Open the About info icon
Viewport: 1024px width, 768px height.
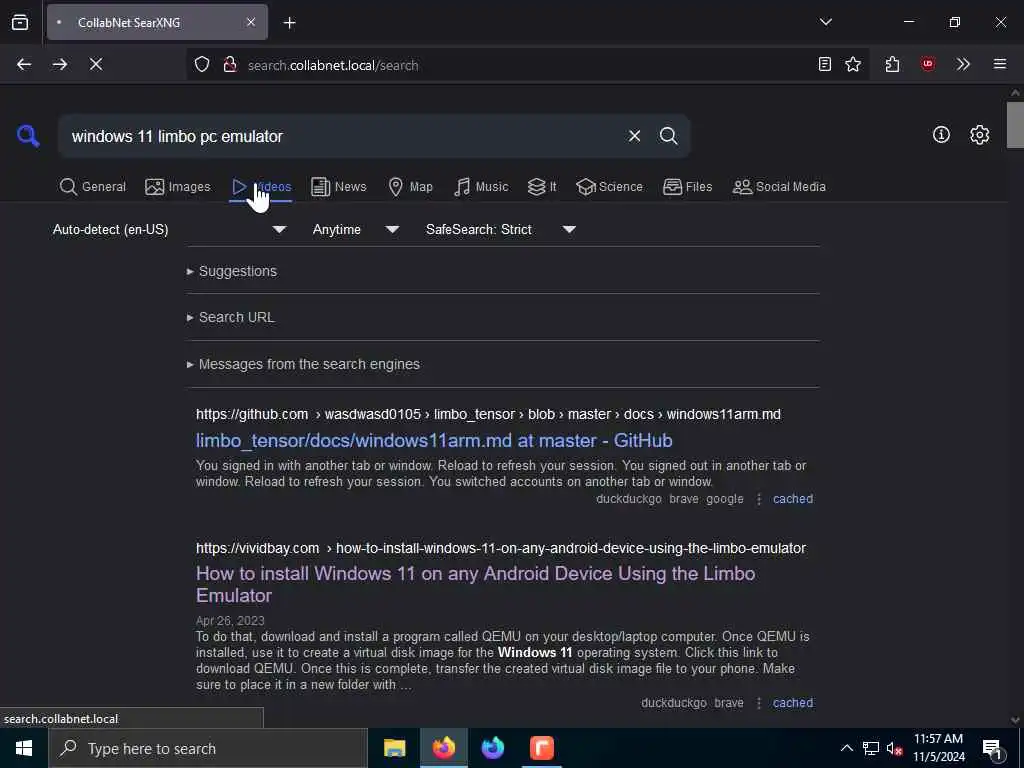click(940, 135)
